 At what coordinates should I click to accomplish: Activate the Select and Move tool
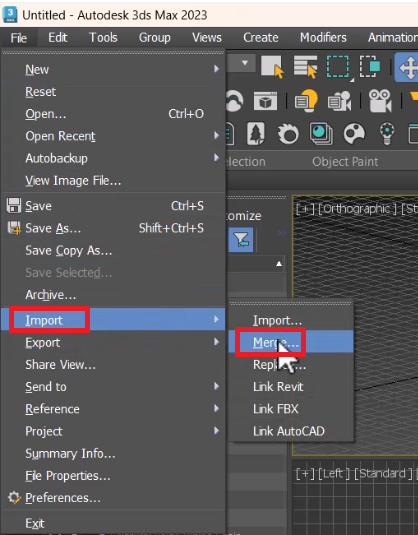pyautogui.click(x=407, y=67)
